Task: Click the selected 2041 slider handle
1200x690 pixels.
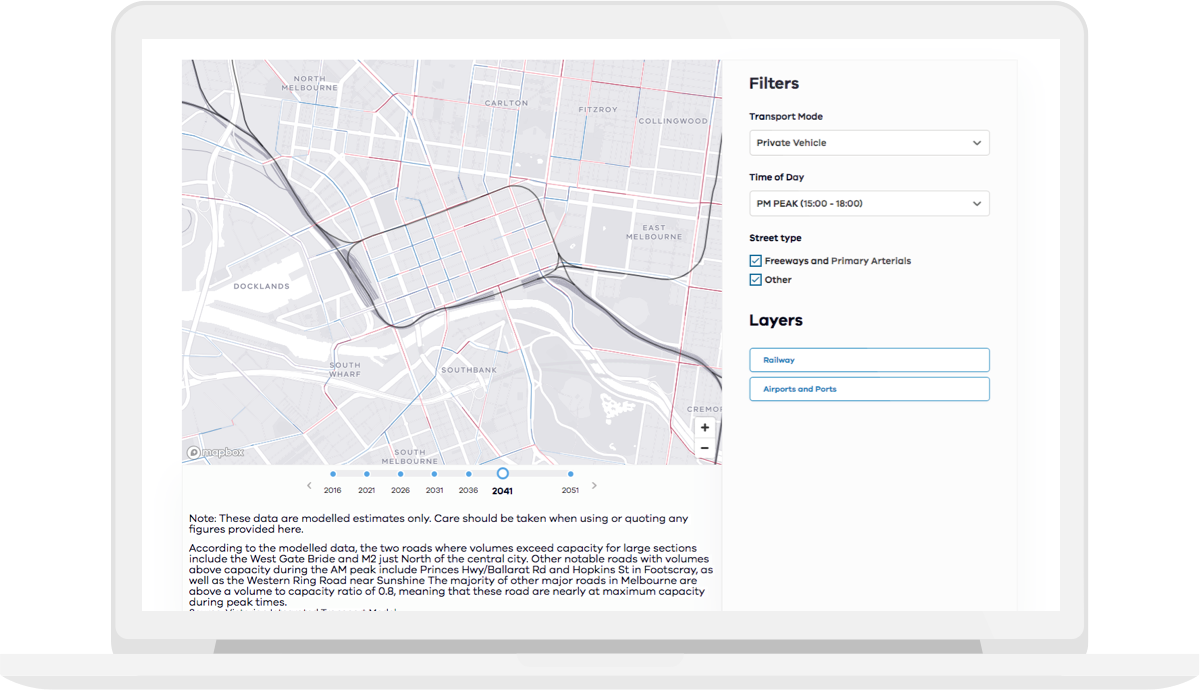Action: point(502,474)
